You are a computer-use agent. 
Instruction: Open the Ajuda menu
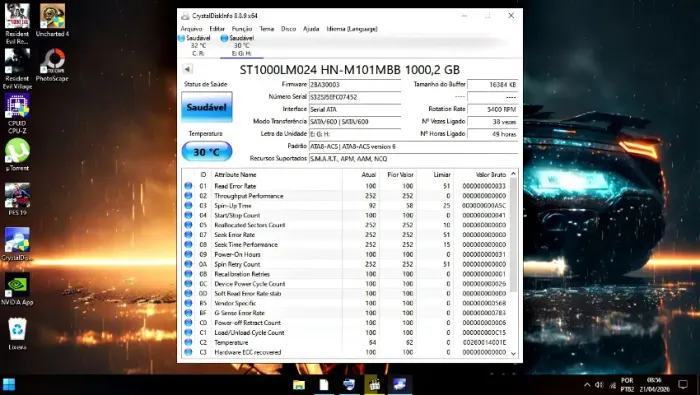tap(311, 29)
